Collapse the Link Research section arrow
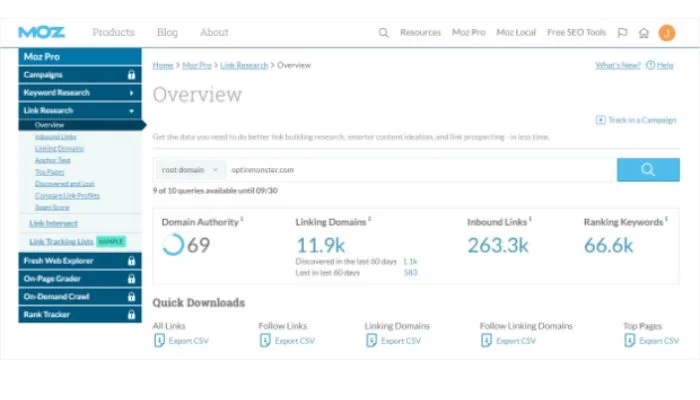700x400 pixels. coord(131,111)
